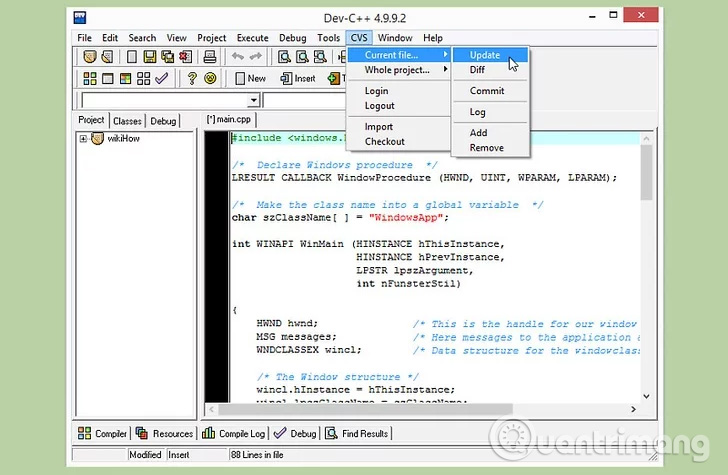This screenshot has width=728, height=475.
Task: Click the editor scroll down arrow
Action: click(646, 396)
